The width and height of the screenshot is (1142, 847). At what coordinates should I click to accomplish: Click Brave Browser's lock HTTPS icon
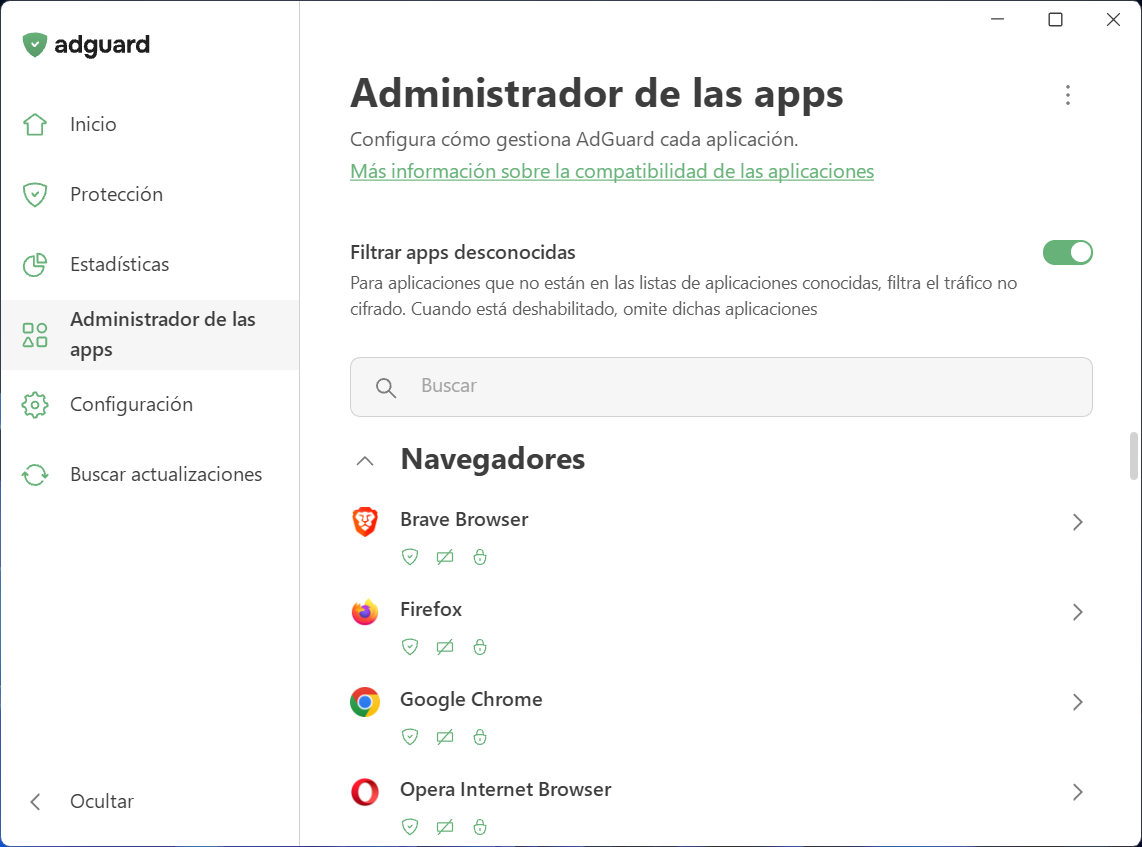point(480,557)
